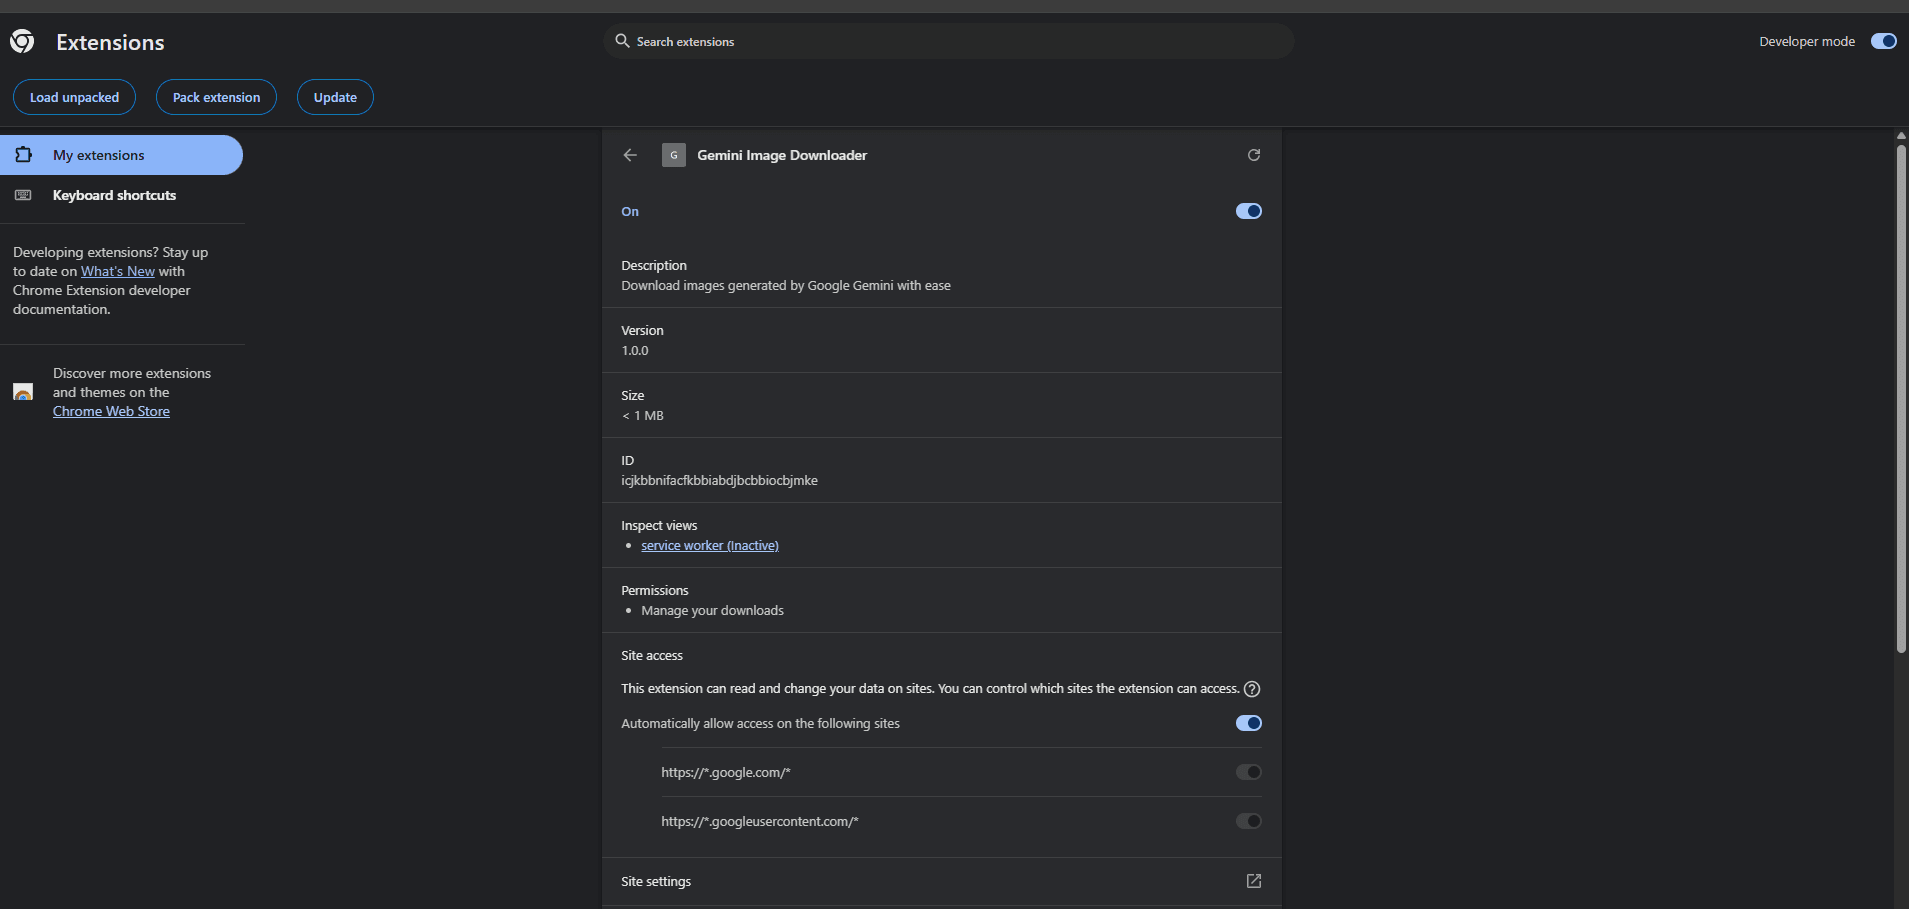Open Site settings external link icon

1254,881
